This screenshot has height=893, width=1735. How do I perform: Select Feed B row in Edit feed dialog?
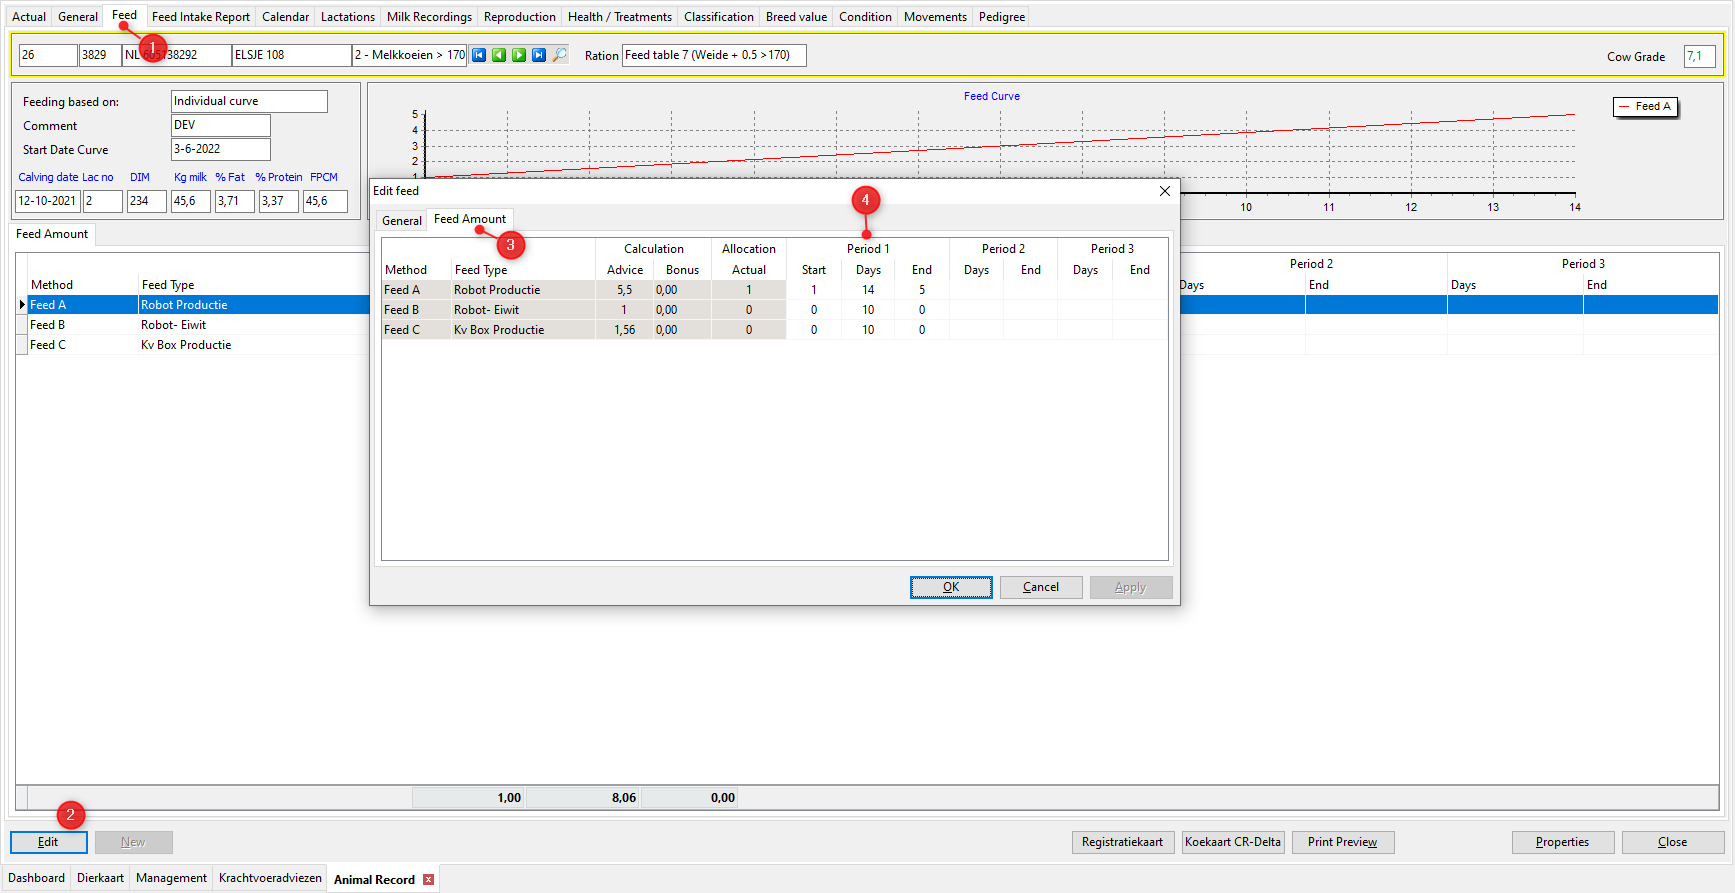(775, 310)
